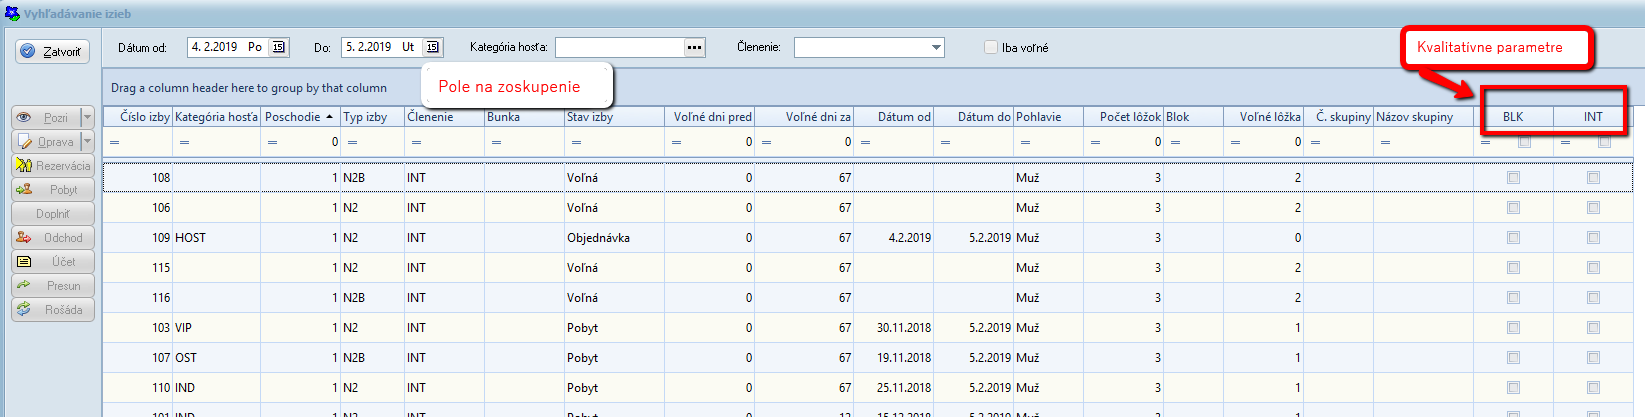This screenshot has height=417, width=1645.
Task: Open calendar picker for the Do date
Action: tap(432, 47)
